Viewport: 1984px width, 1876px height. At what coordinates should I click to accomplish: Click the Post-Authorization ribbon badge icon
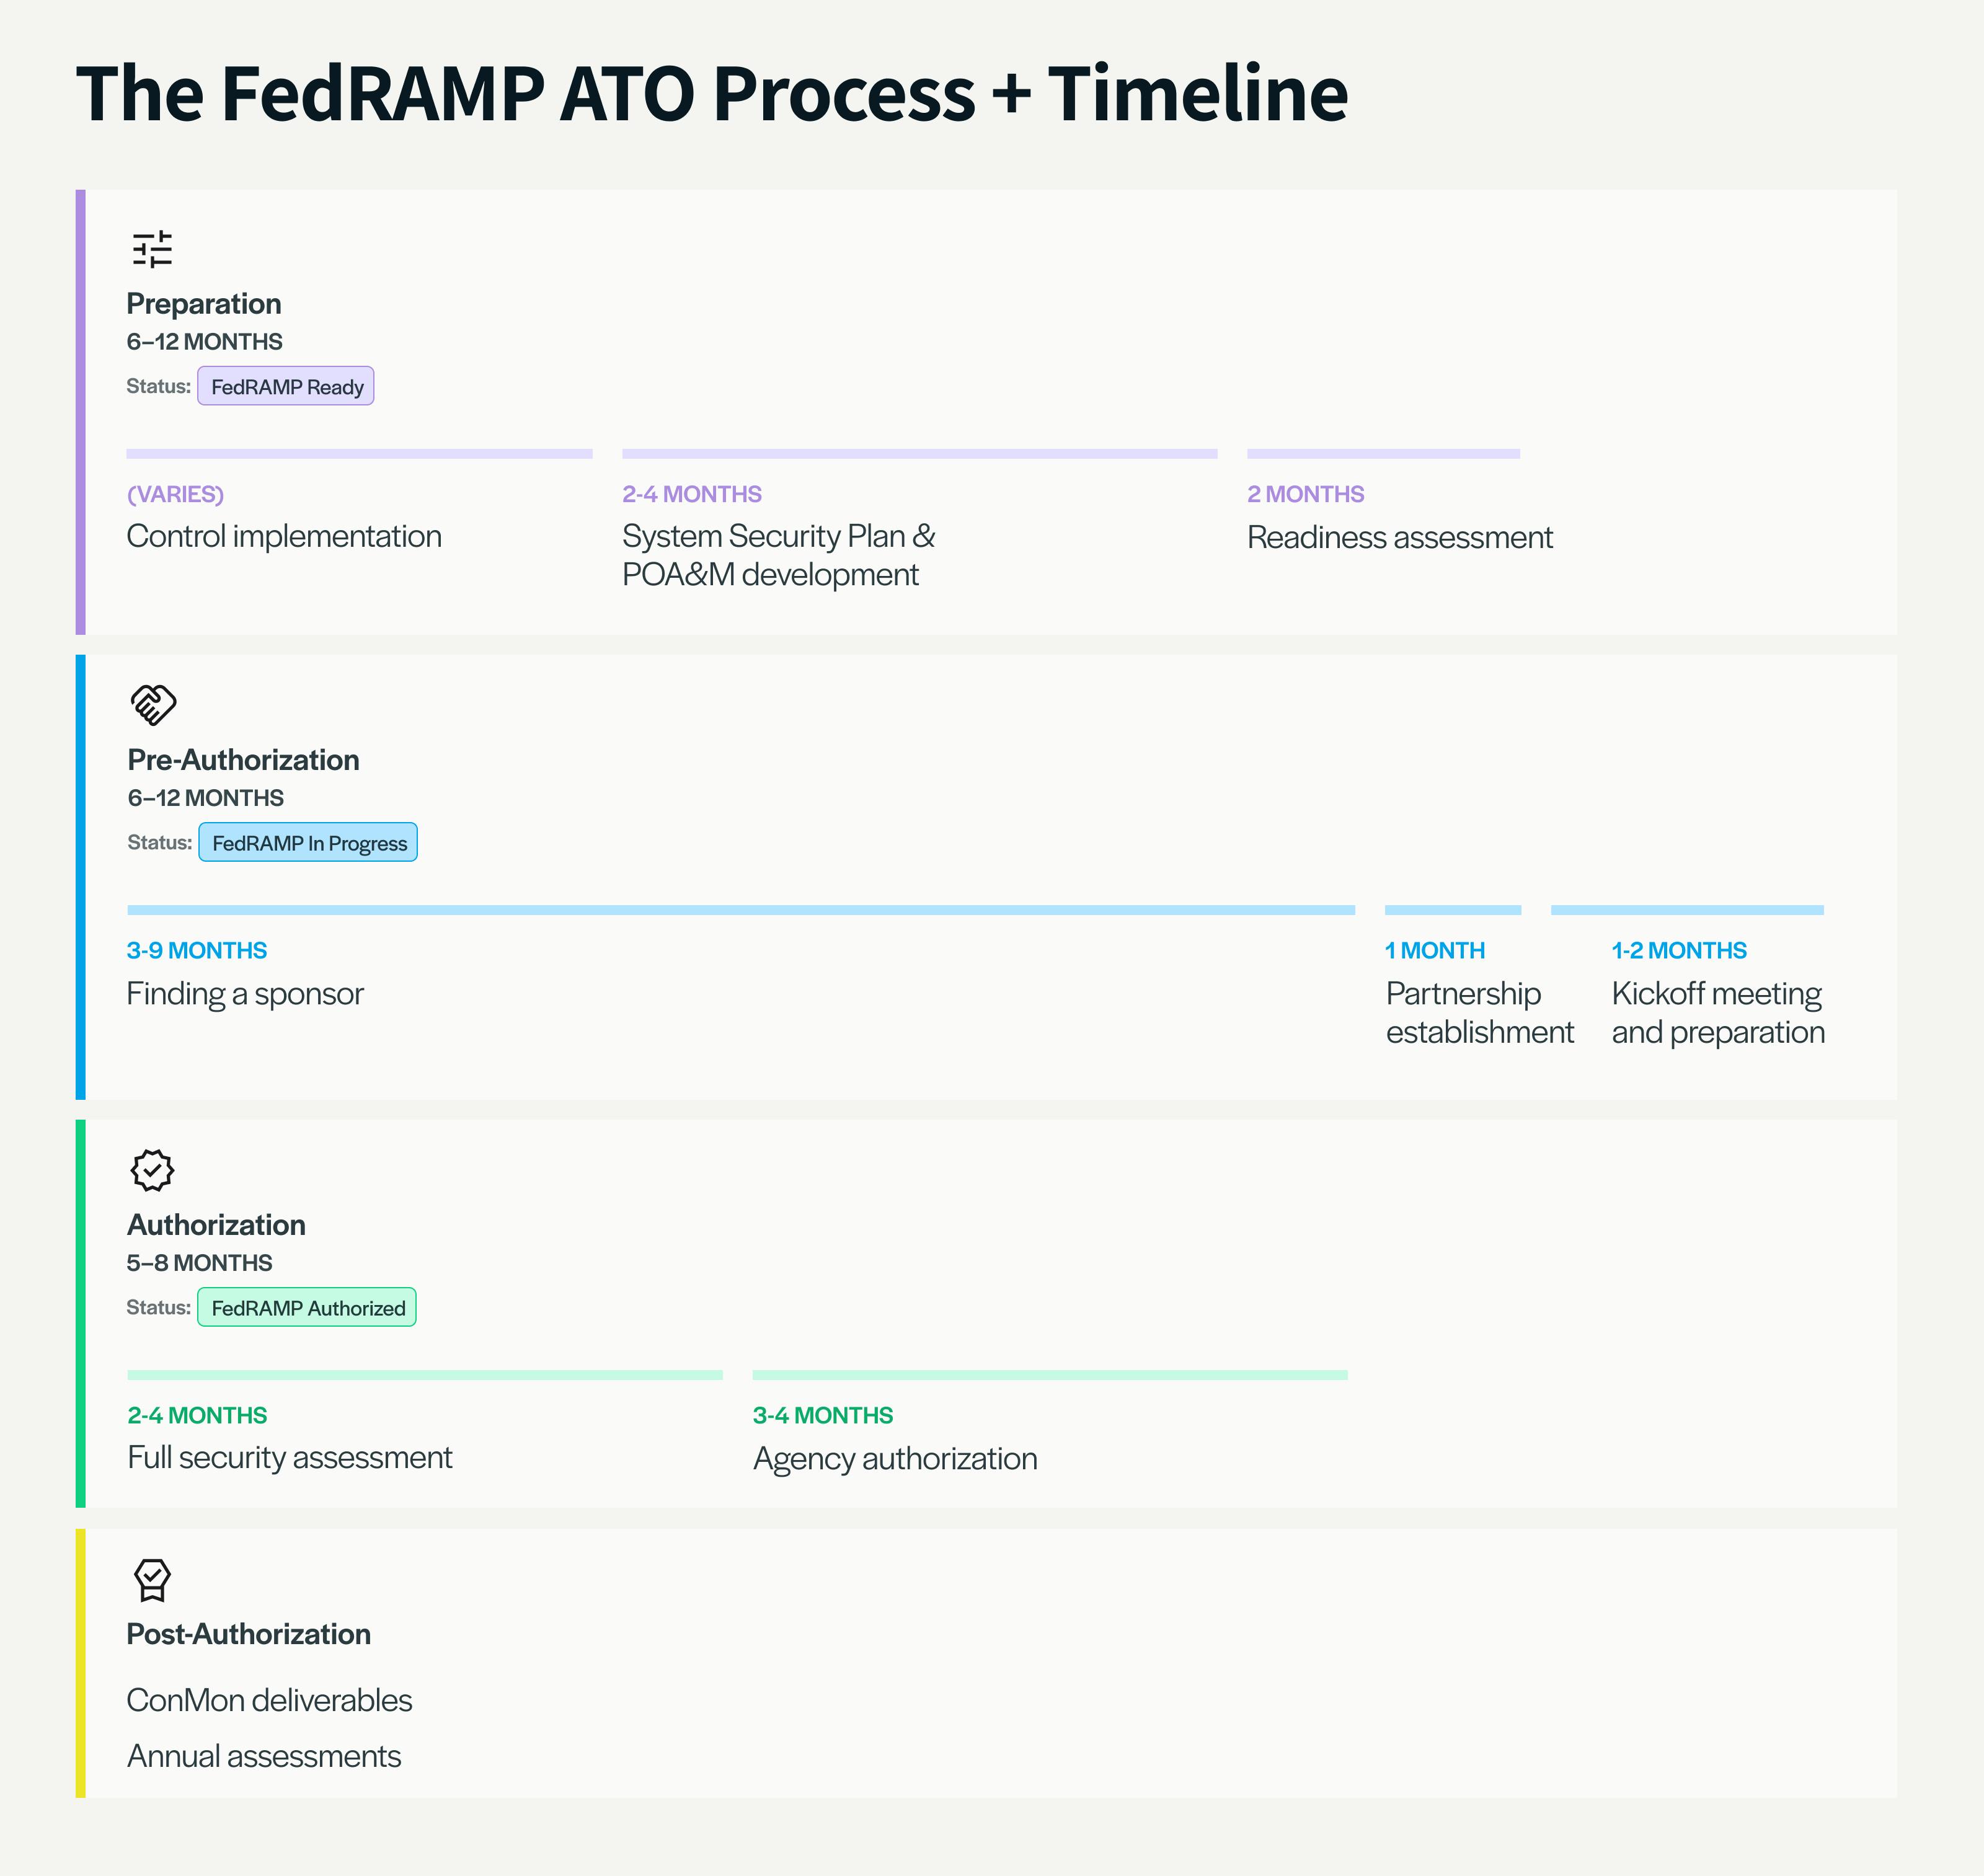click(152, 1580)
